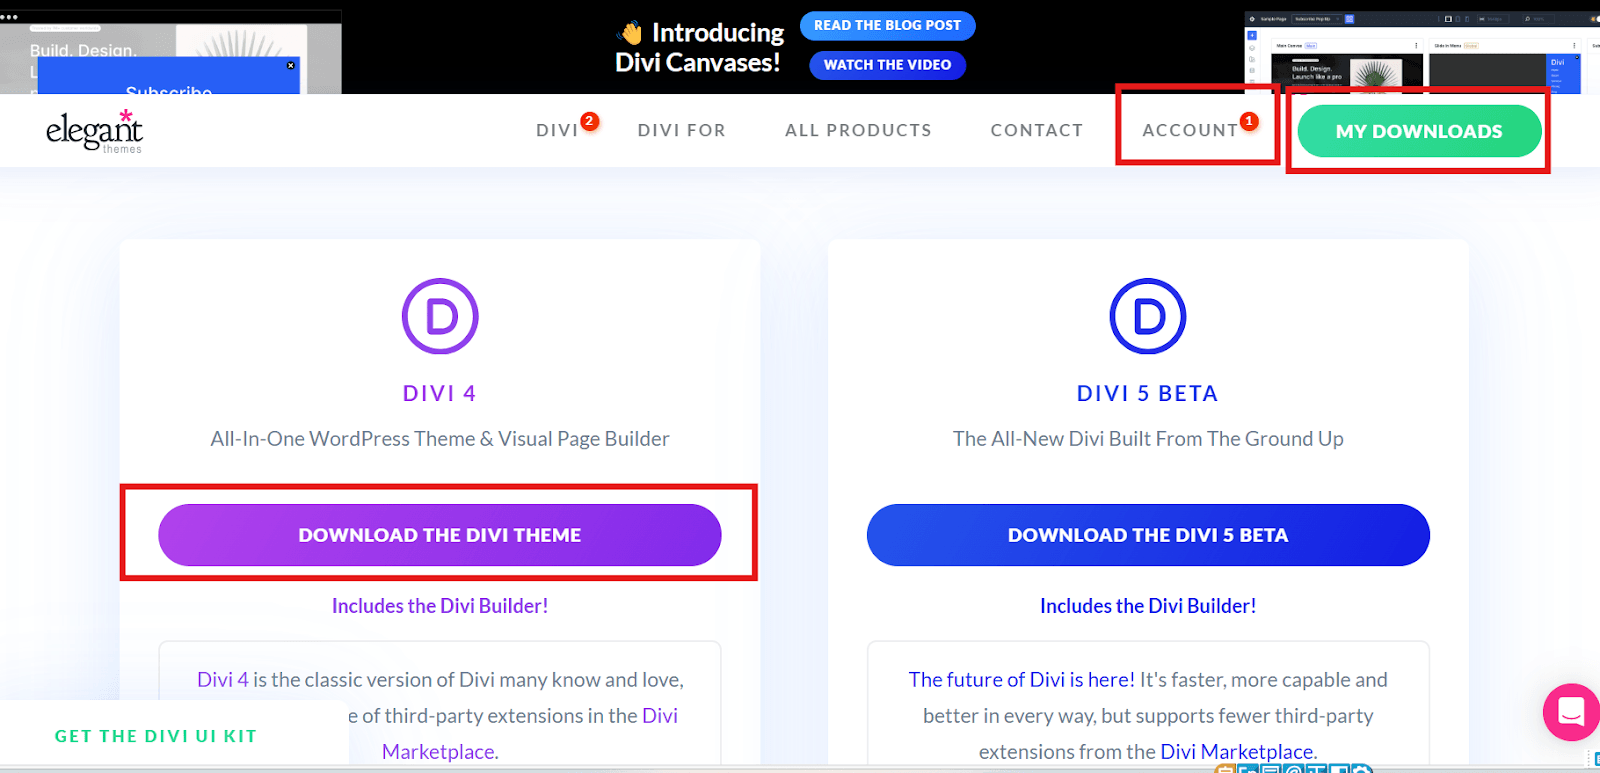
Task: Click 'All-In-One WordPress Theme & Visual Page Builder'
Action: [x=440, y=439]
